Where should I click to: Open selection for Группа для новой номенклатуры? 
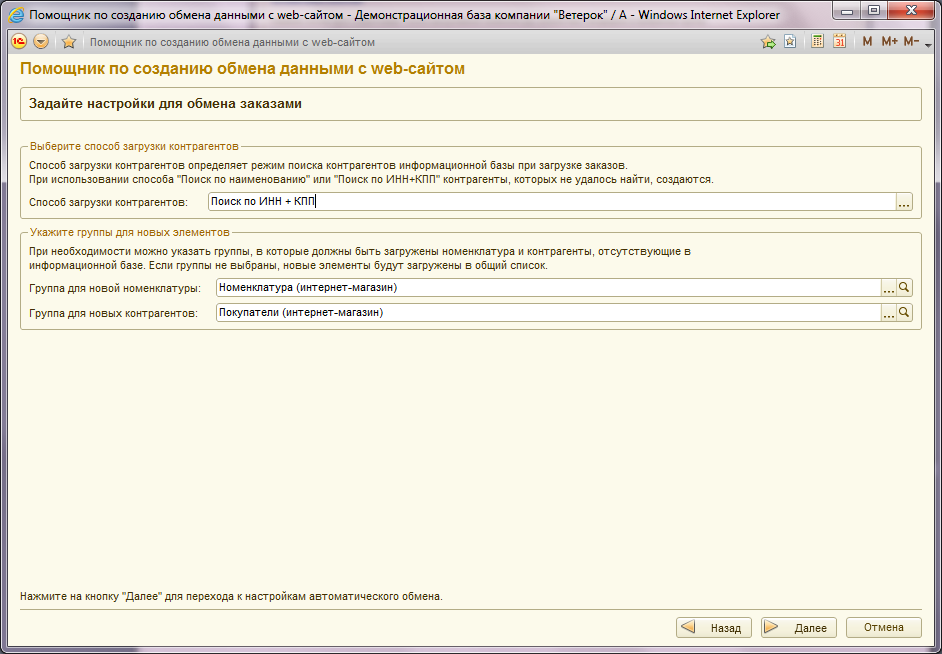[889, 288]
